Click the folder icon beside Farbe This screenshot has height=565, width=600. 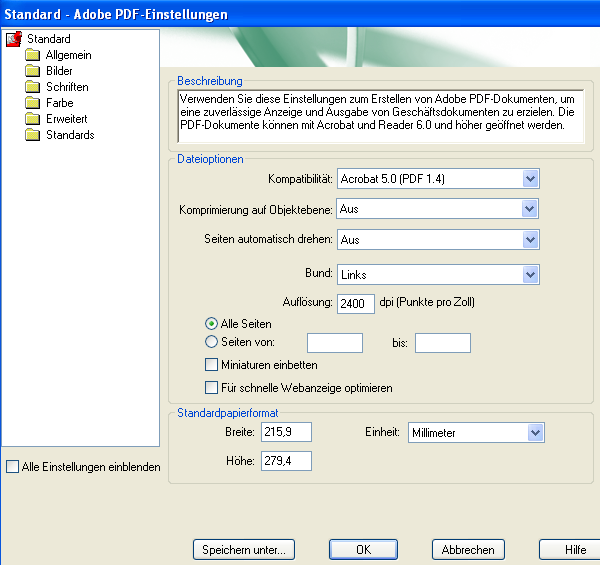click(33, 103)
